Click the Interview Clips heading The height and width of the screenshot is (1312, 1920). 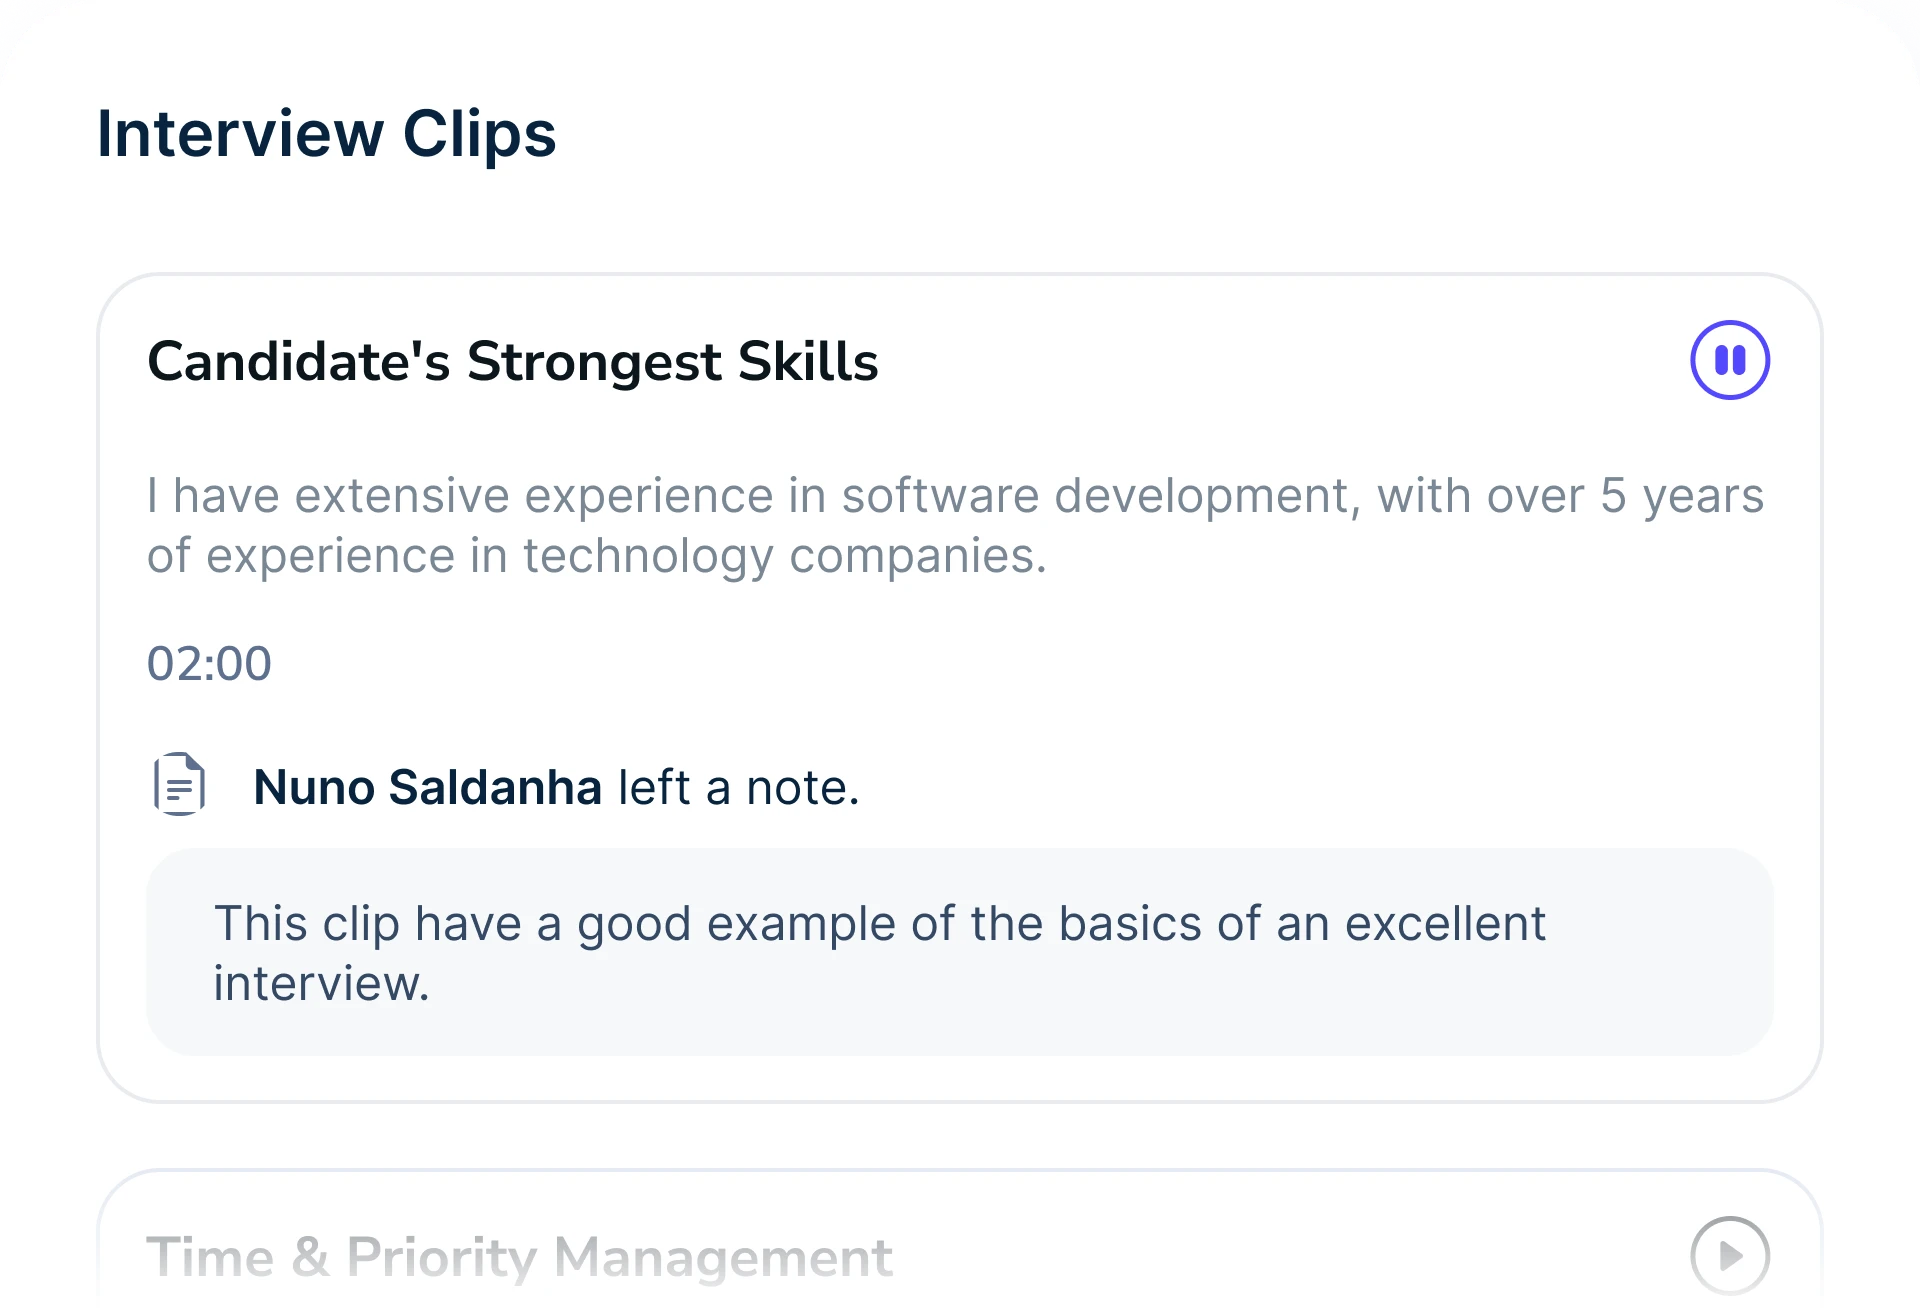[326, 134]
